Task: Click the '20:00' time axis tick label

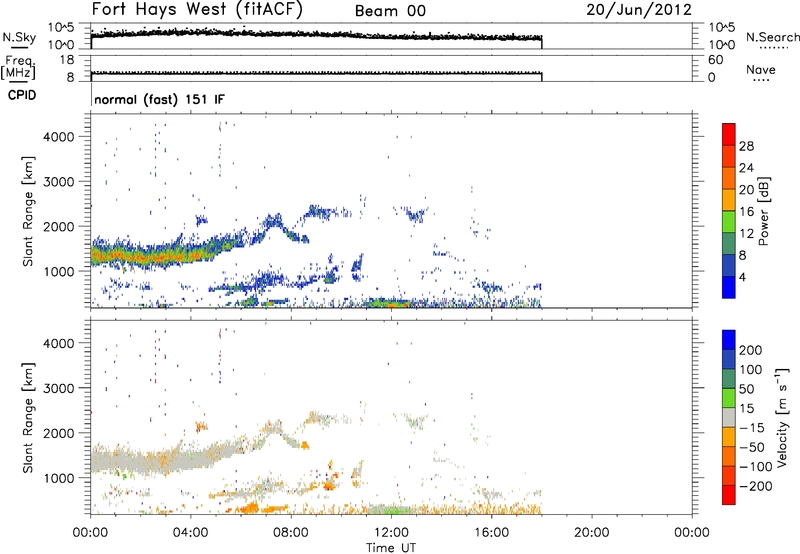Action: 592,533
